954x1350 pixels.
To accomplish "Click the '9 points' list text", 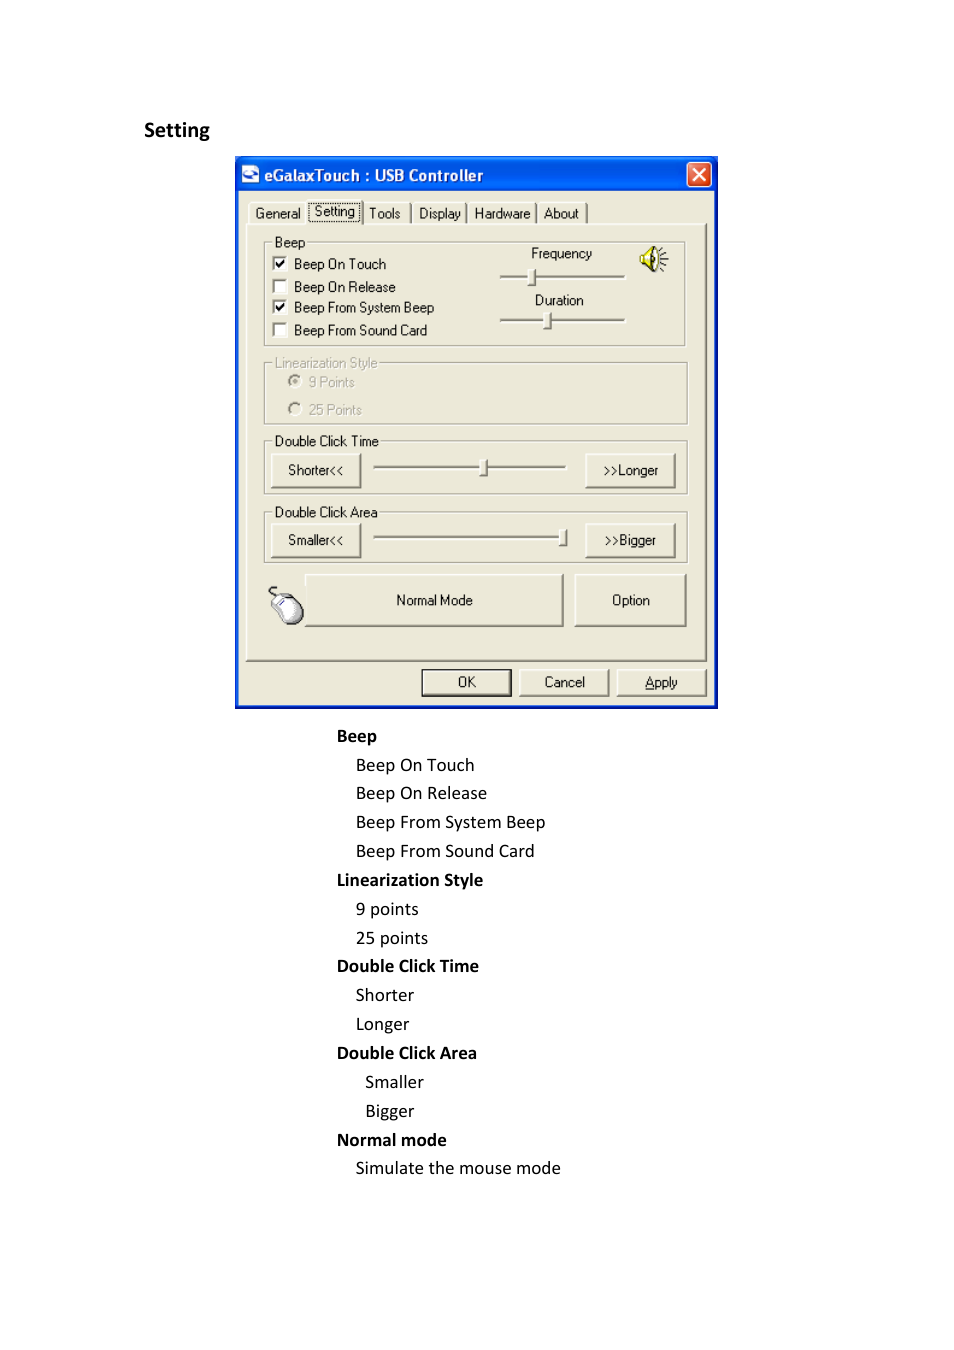I will [387, 909].
